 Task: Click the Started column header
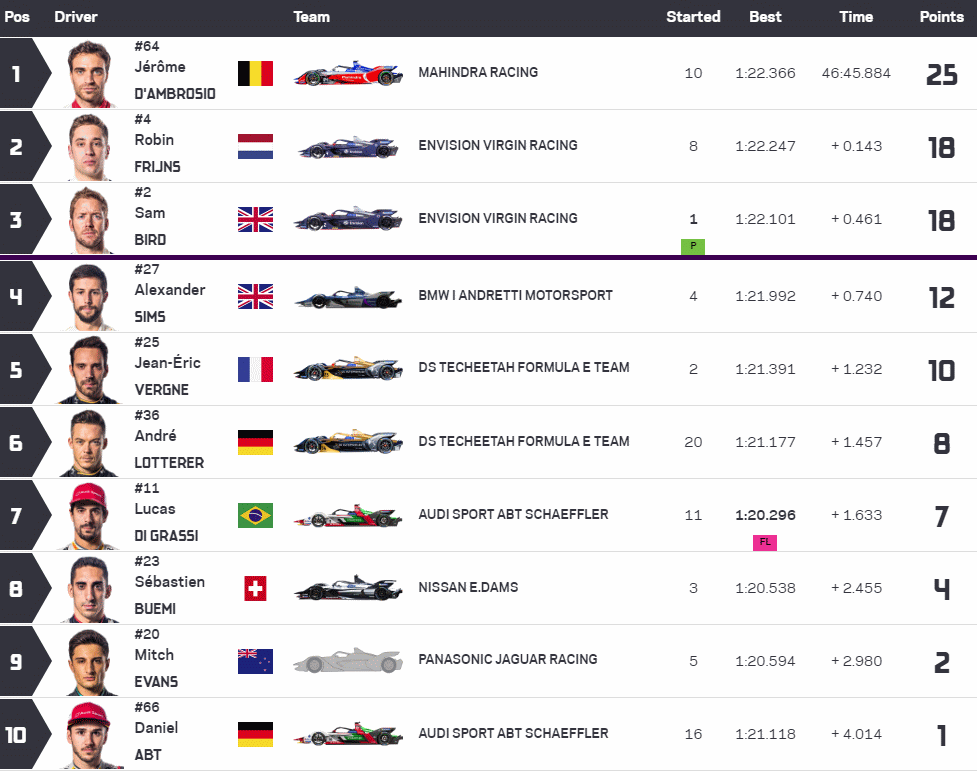693,17
